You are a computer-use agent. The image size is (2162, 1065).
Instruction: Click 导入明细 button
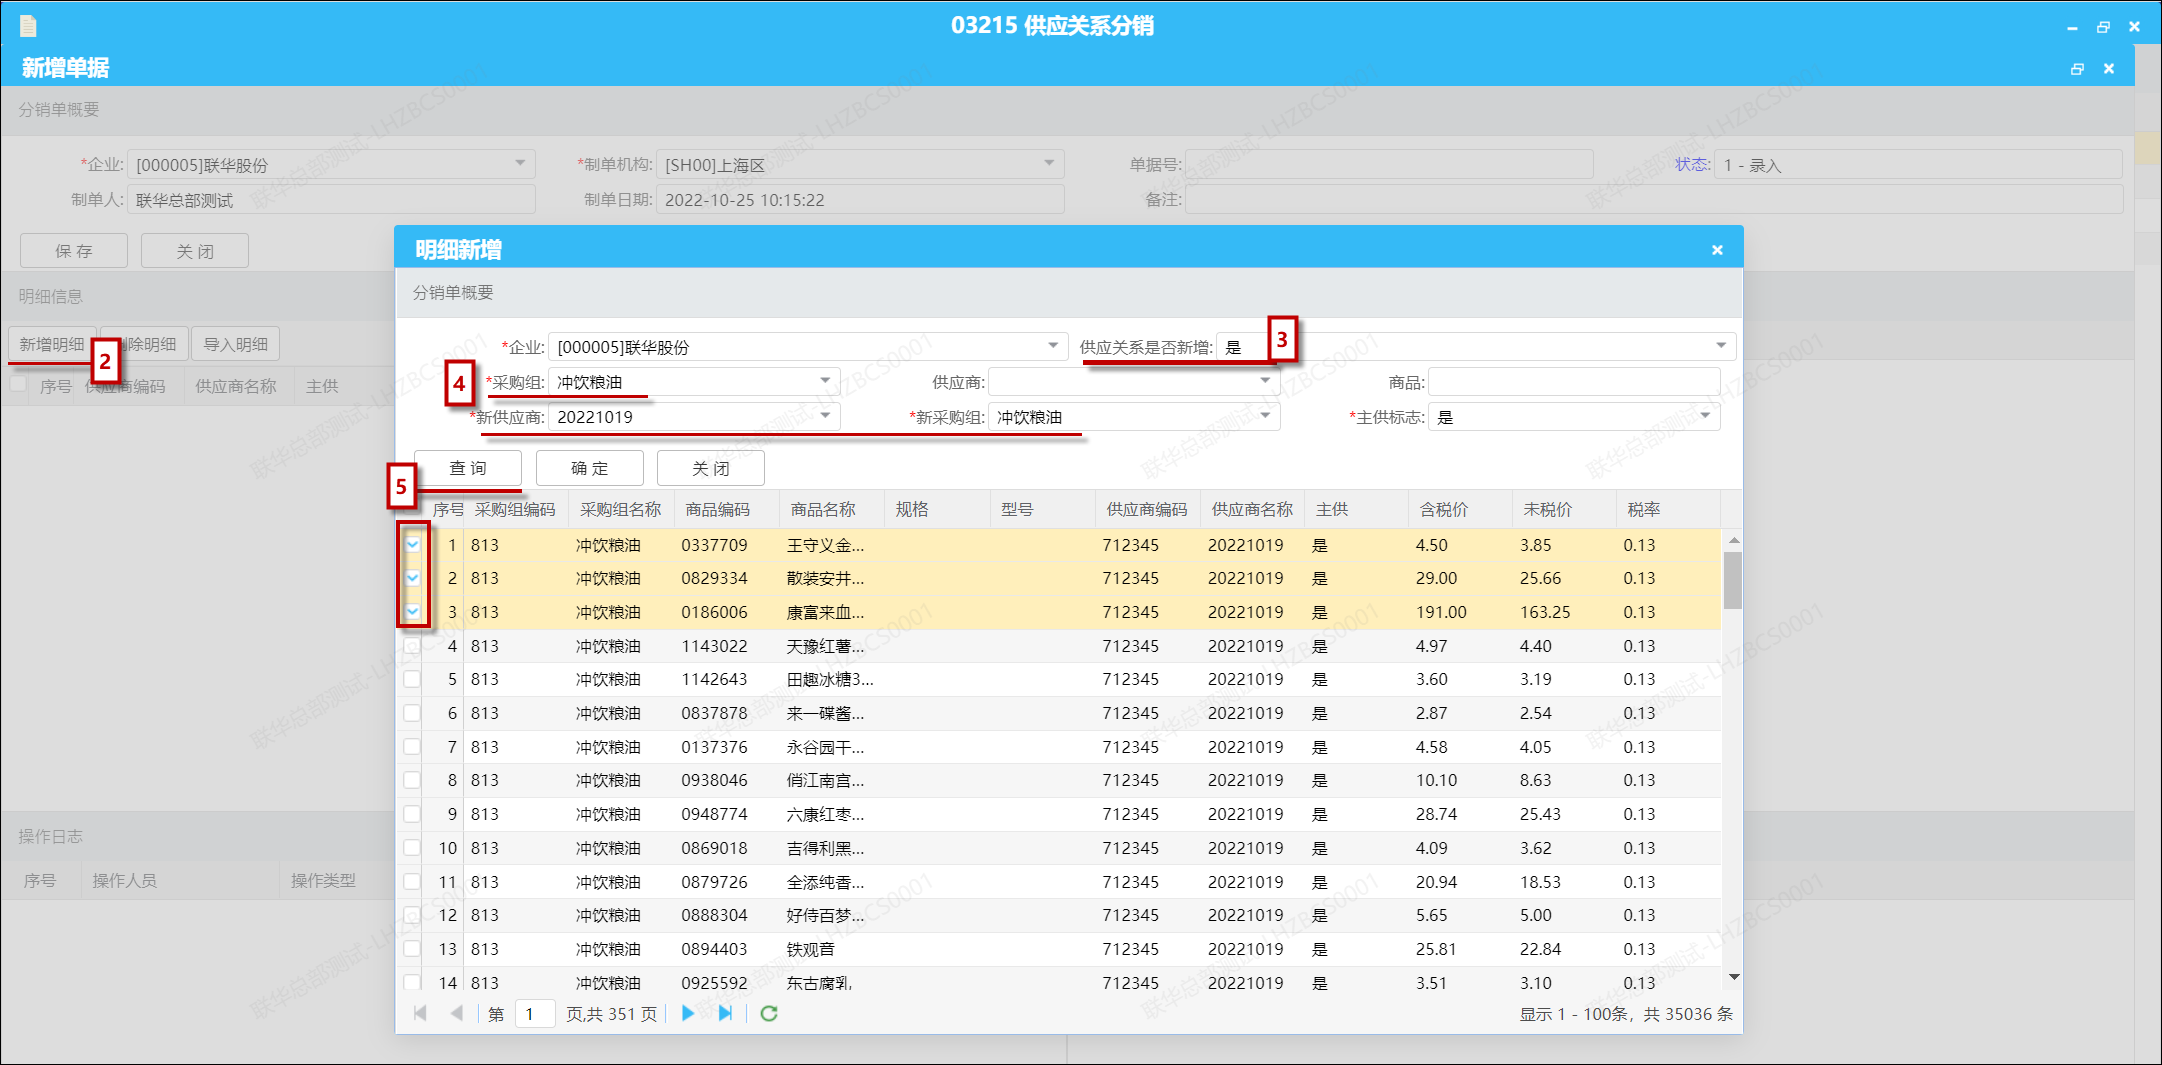point(236,344)
